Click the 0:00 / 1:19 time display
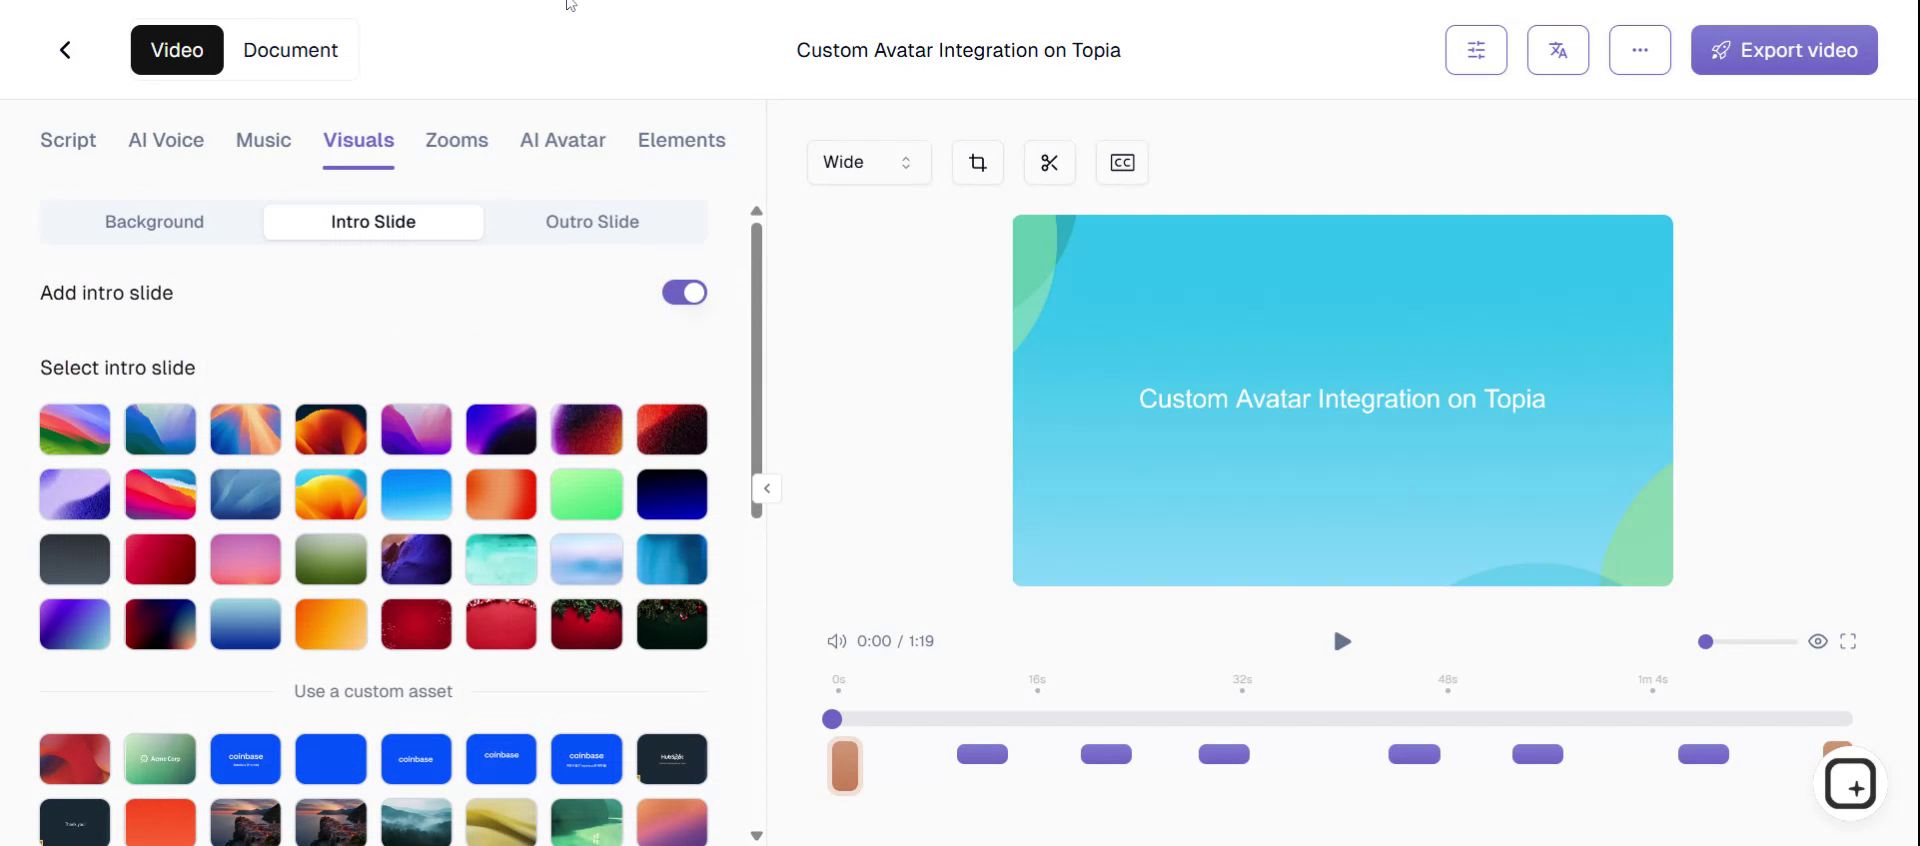 pos(895,641)
